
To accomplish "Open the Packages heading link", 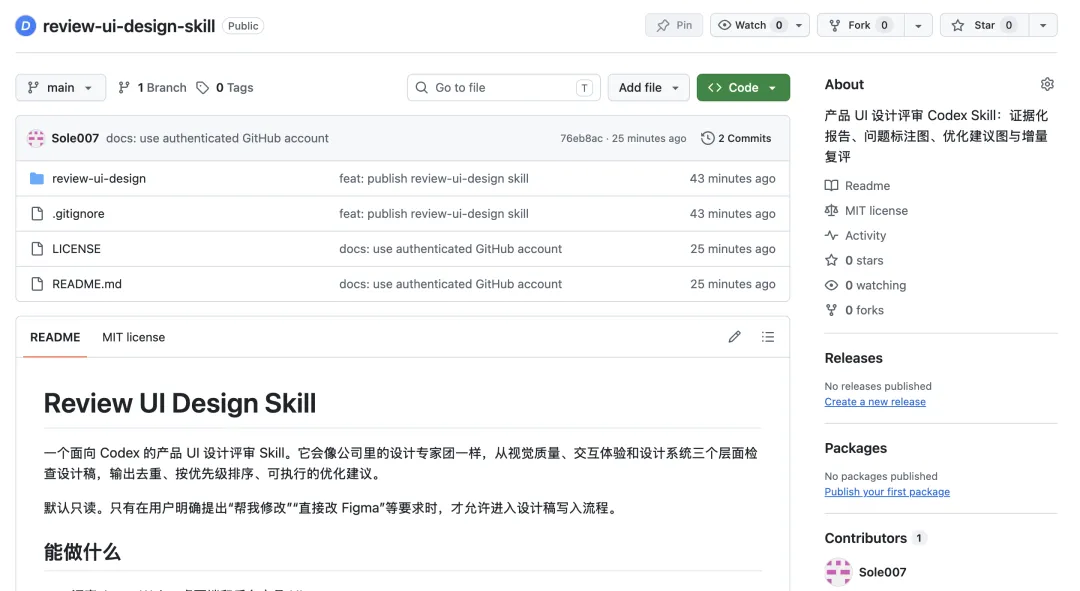I will (855, 448).
